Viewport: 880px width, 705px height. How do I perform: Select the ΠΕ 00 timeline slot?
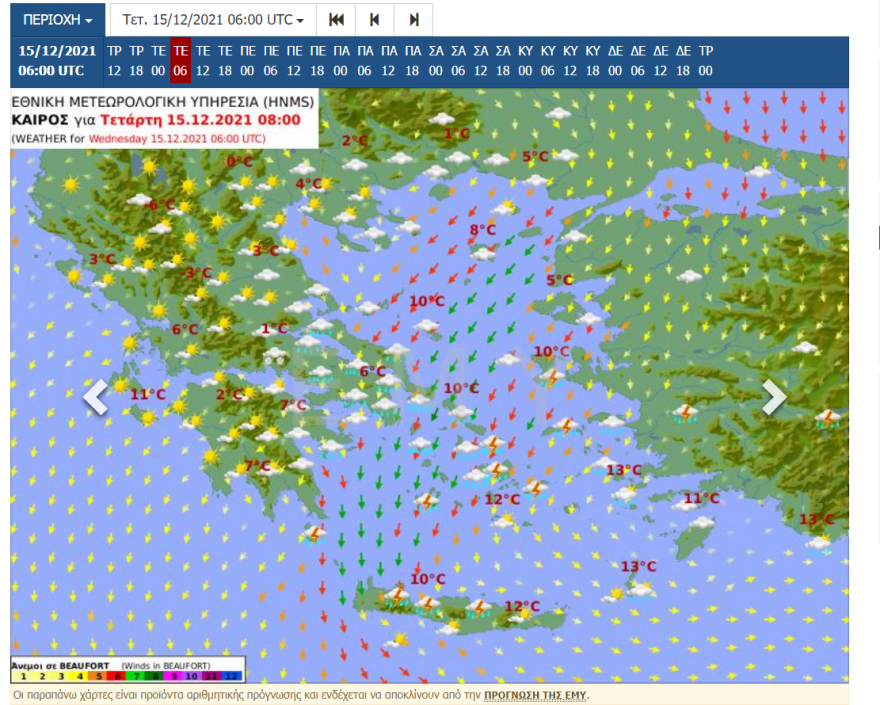[248, 61]
